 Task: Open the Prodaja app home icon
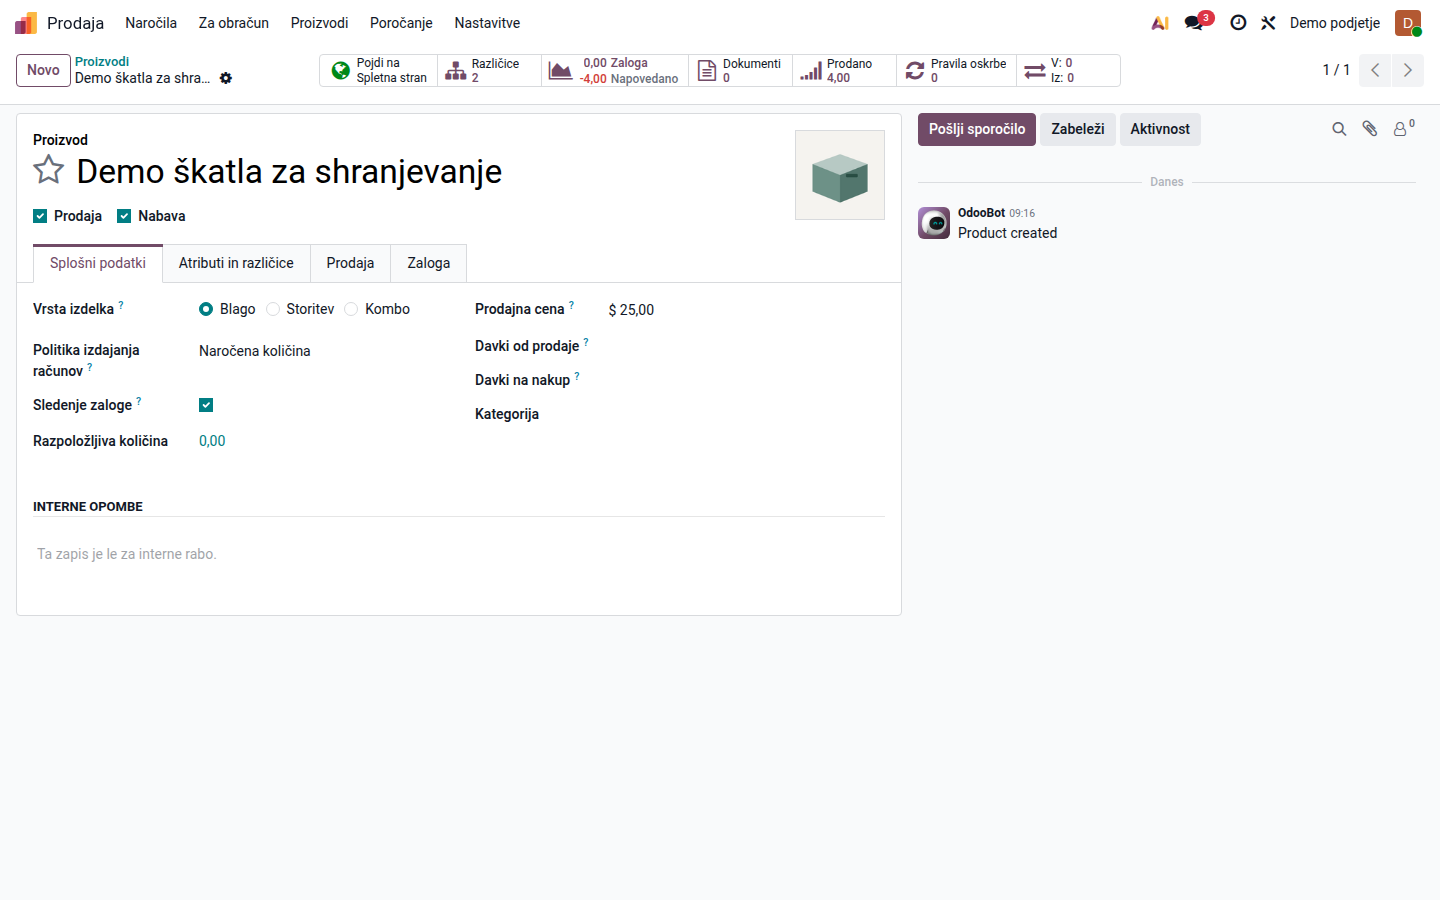pos(26,23)
